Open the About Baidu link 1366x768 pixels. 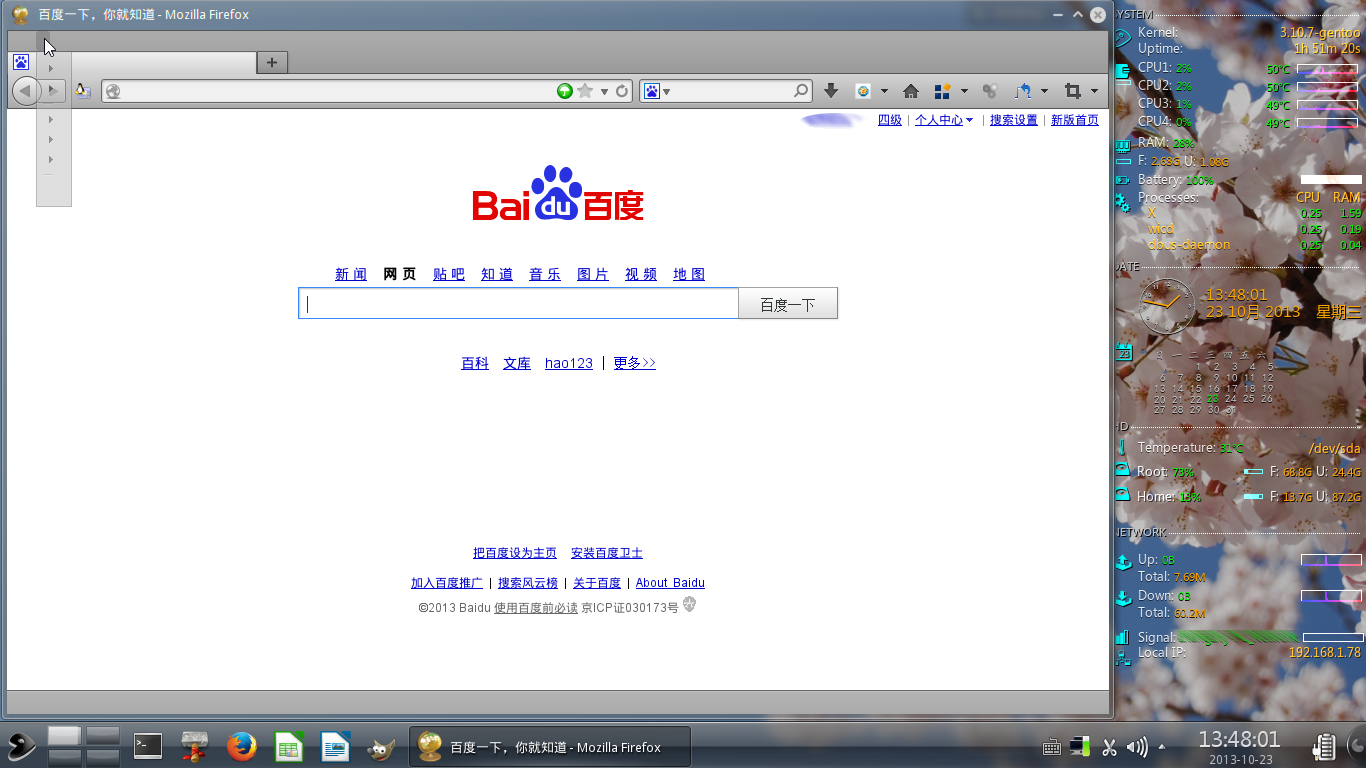pos(670,583)
